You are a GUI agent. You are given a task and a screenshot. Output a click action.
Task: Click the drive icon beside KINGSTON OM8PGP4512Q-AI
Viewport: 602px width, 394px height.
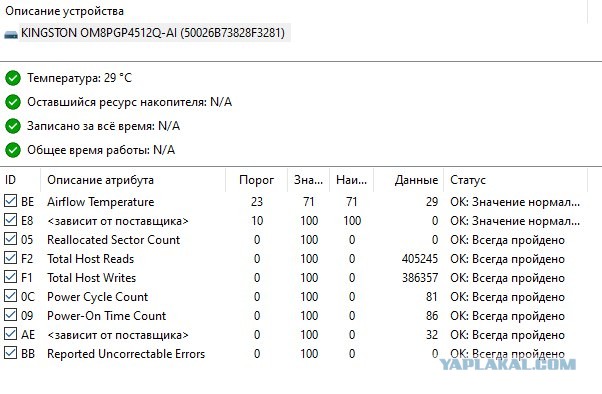coord(11,34)
